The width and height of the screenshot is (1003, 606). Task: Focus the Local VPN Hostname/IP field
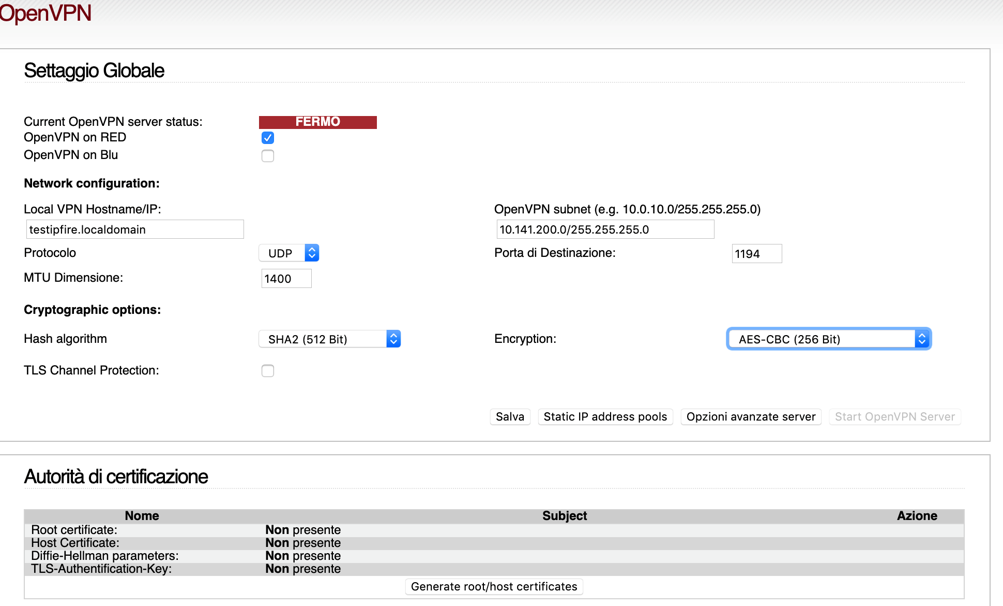pos(135,229)
